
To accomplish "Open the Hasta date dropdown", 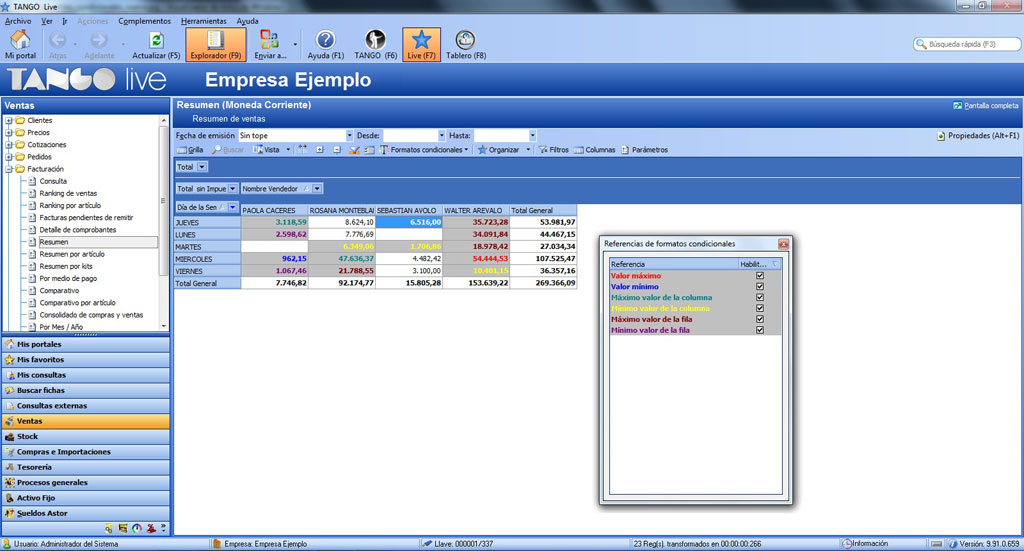I will tap(532, 136).
